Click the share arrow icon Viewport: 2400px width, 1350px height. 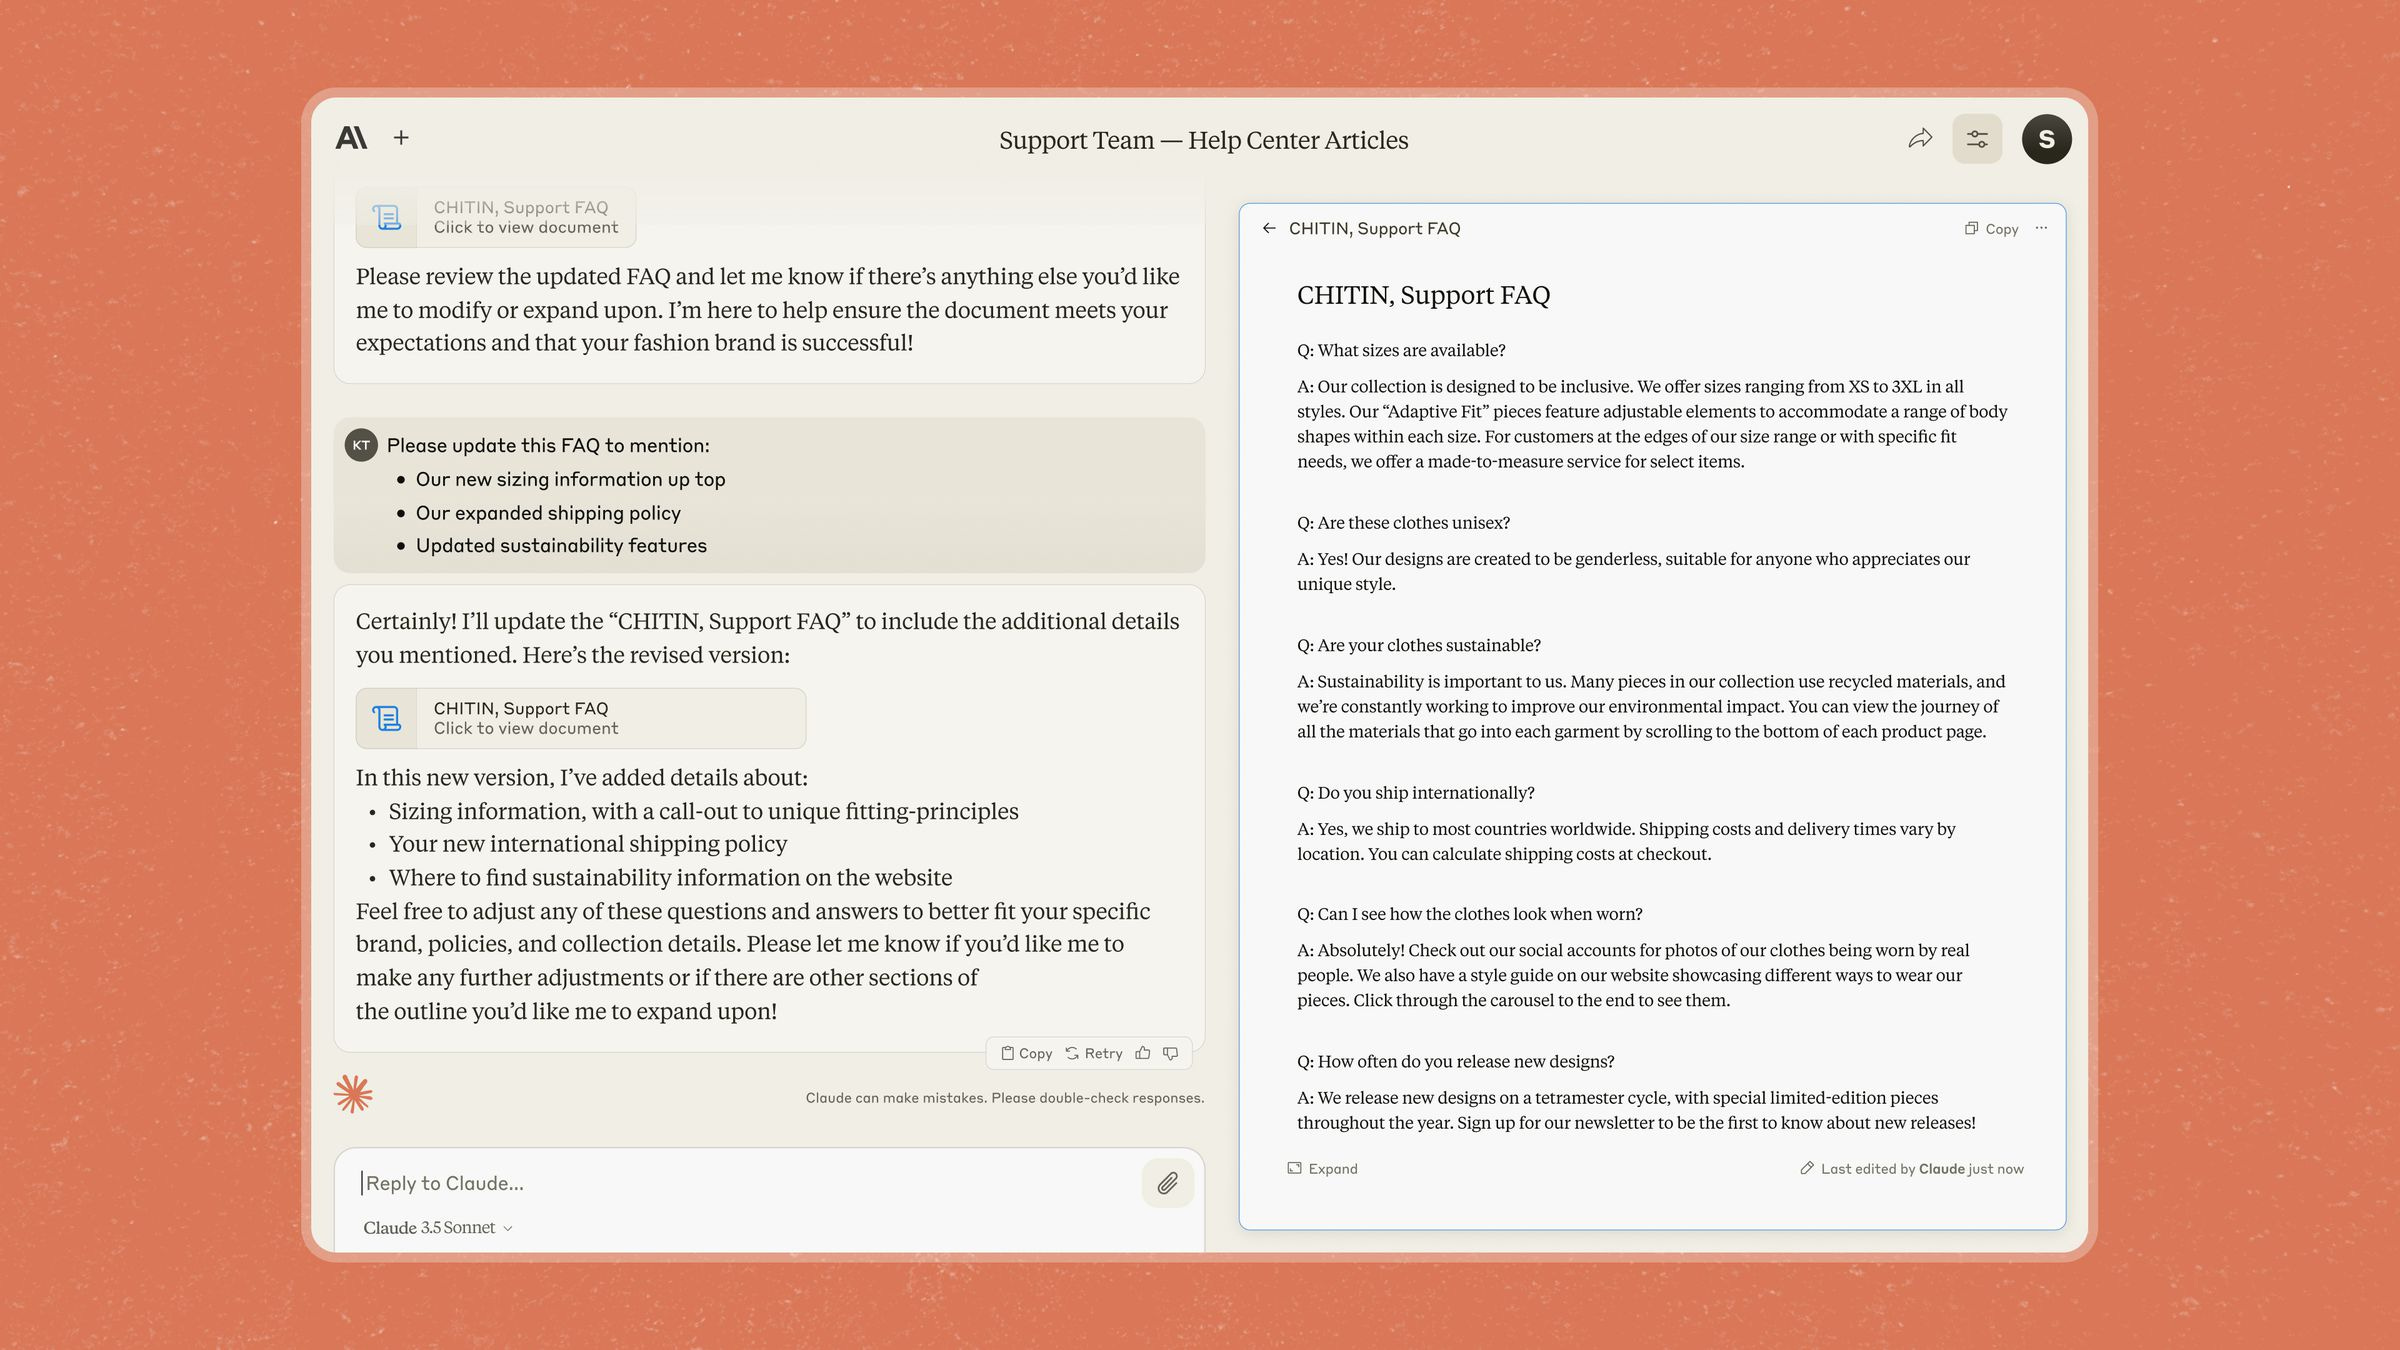click(1920, 139)
